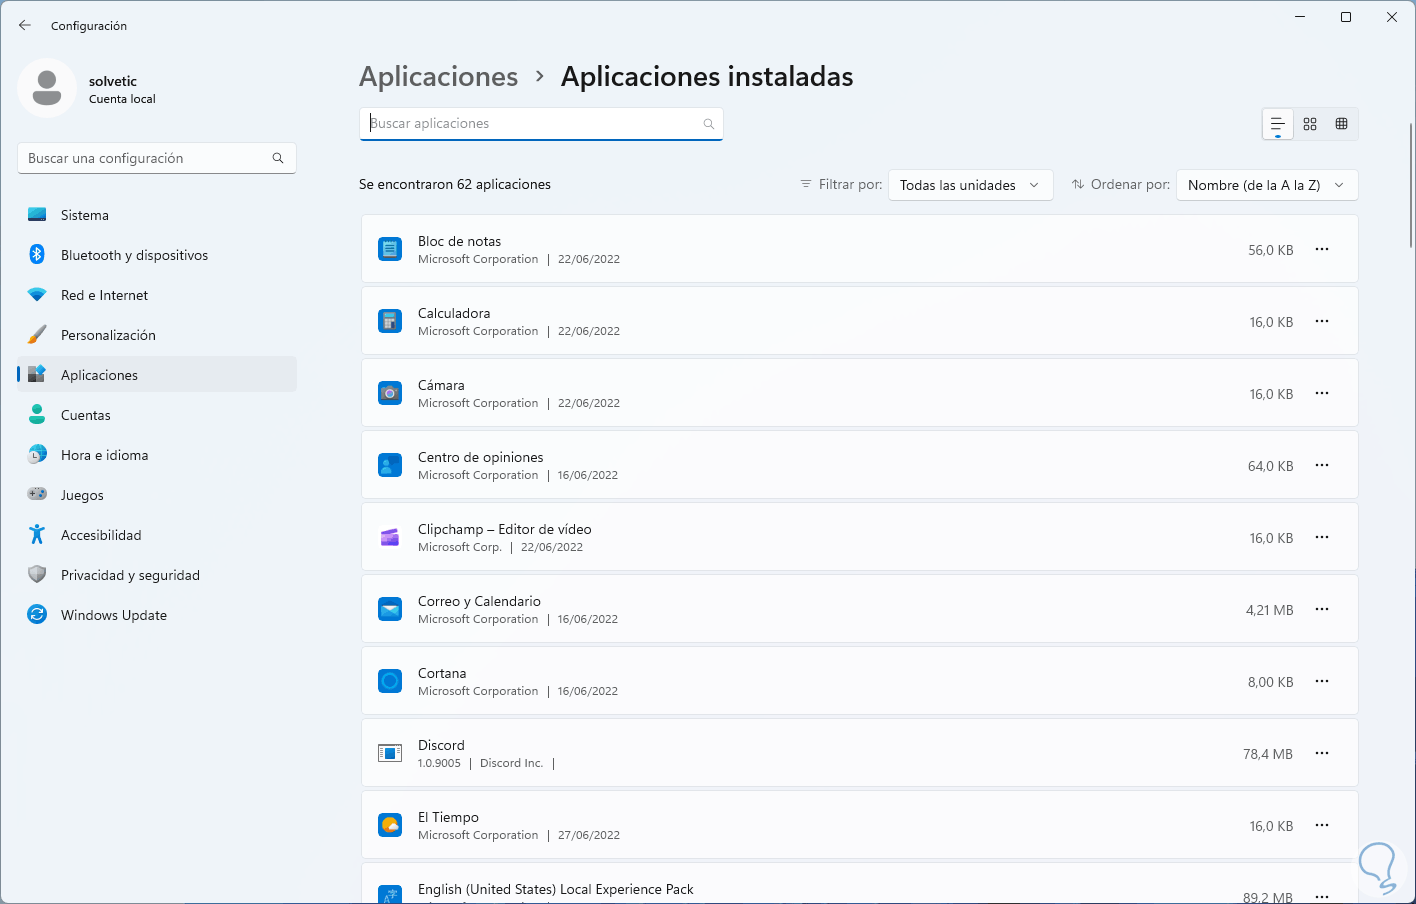Viewport: 1416px width, 904px height.
Task: Click the Correo y Calendario app icon
Action: [x=390, y=609]
